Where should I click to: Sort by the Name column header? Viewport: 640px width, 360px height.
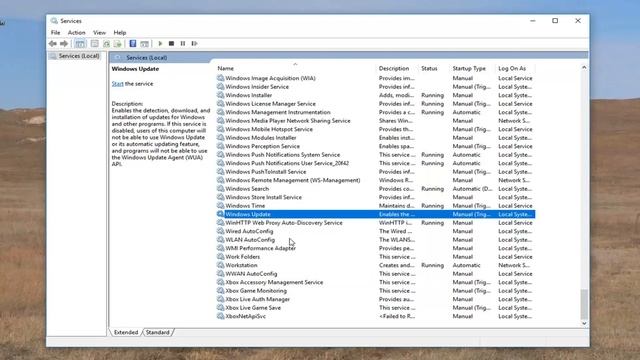(x=296, y=68)
